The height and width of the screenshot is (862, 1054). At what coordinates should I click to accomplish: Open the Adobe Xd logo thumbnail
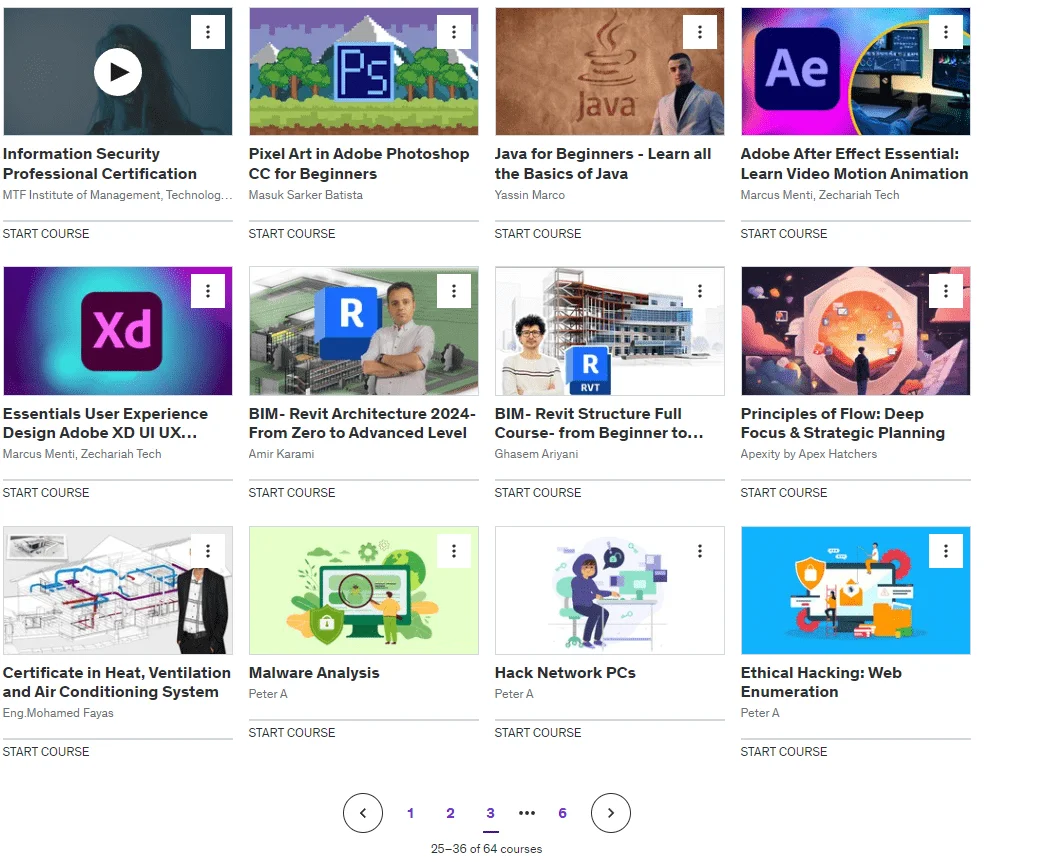pyautogui.click(x=118, y=331)
